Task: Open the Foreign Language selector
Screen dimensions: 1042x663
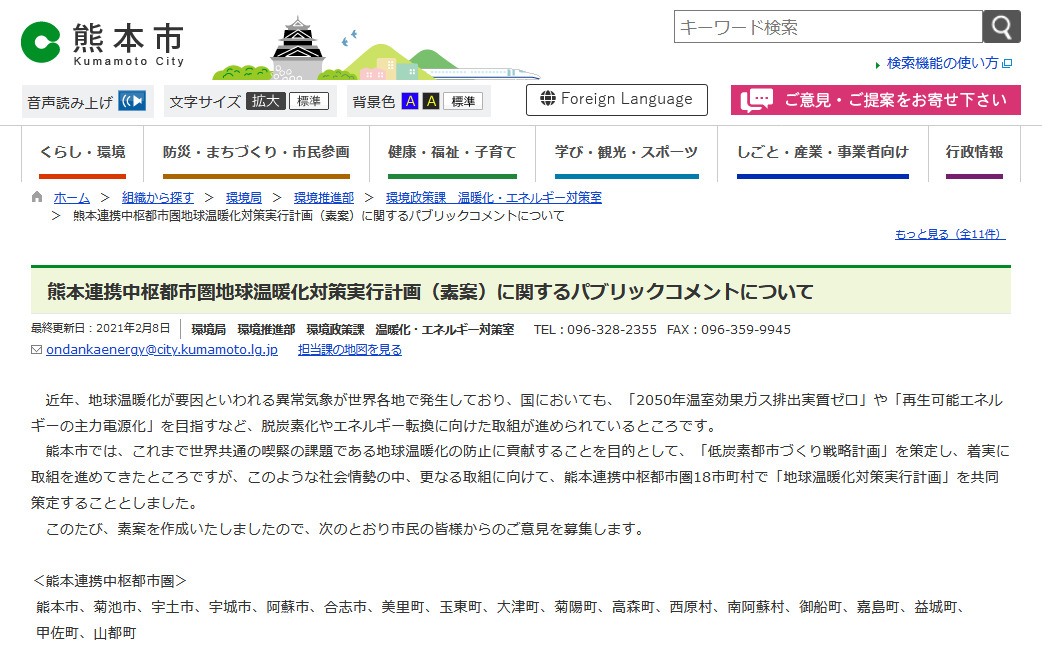Action: 617,99
